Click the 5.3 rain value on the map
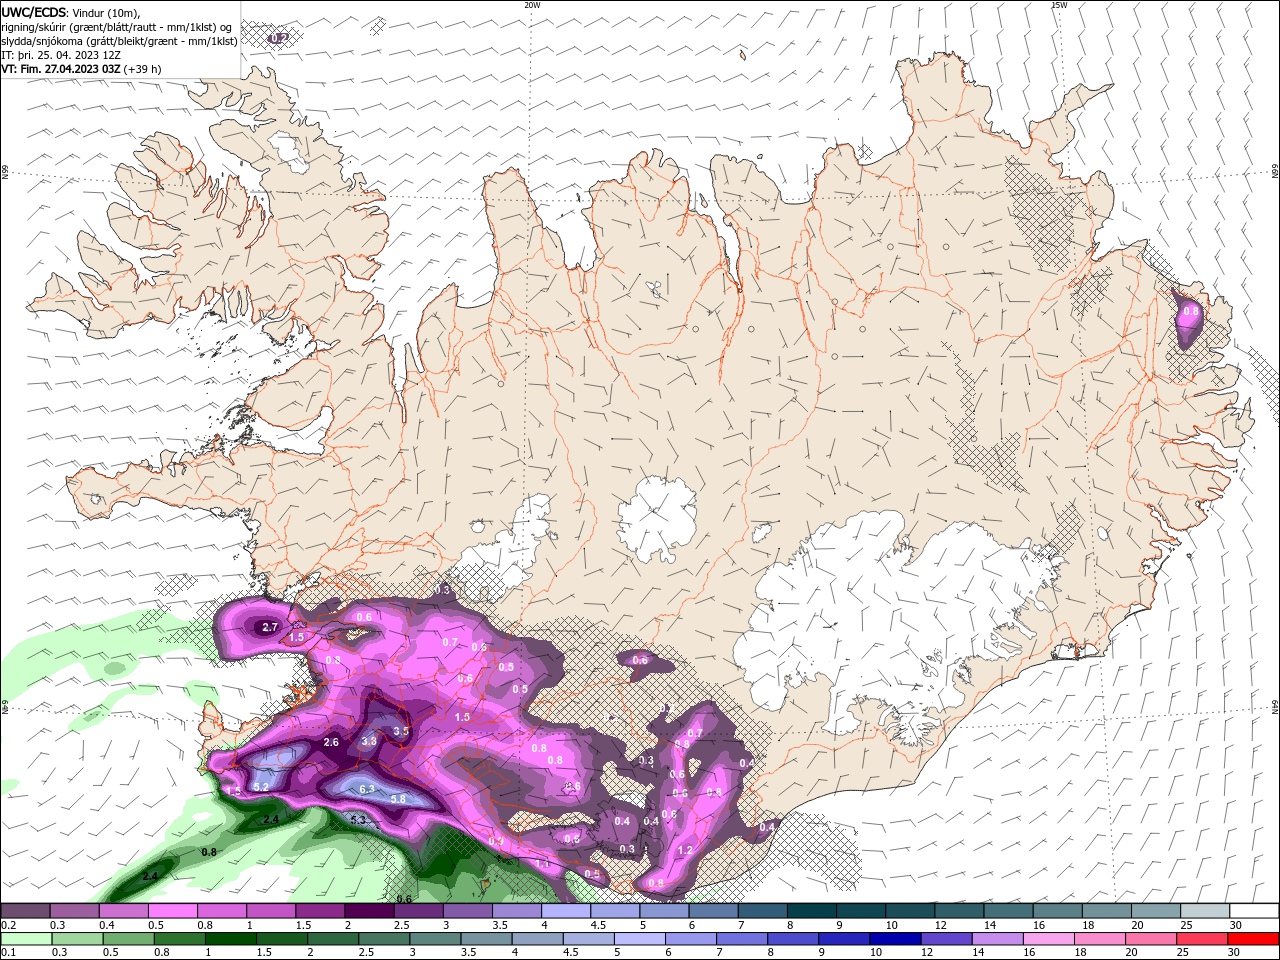Screen dimensions: 1280x960 click(x=359, y=820)
